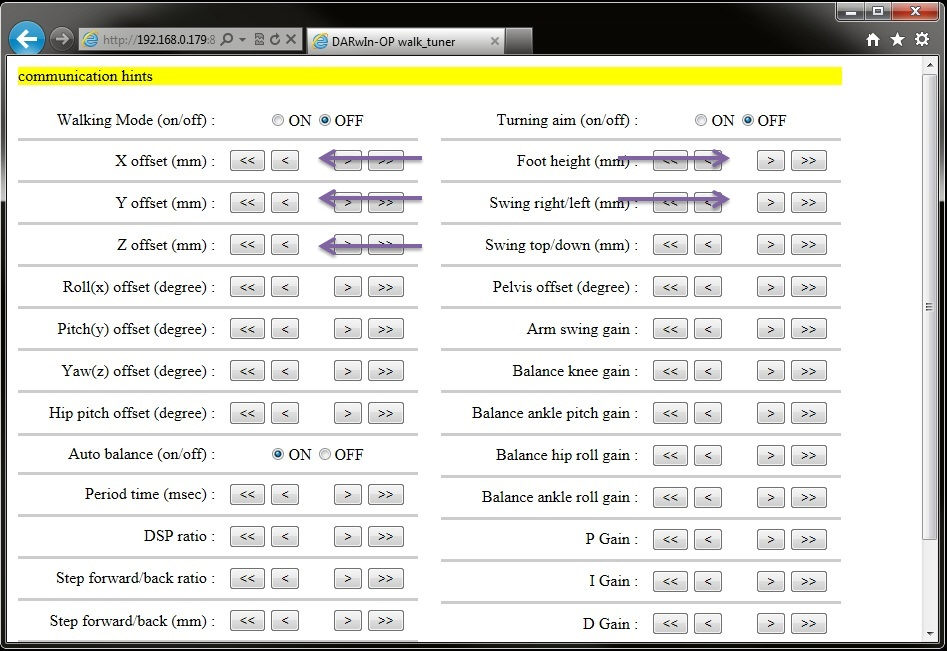
Task: Decrease Yaw(z) offset by small step (<)
Action: (285, 371)
